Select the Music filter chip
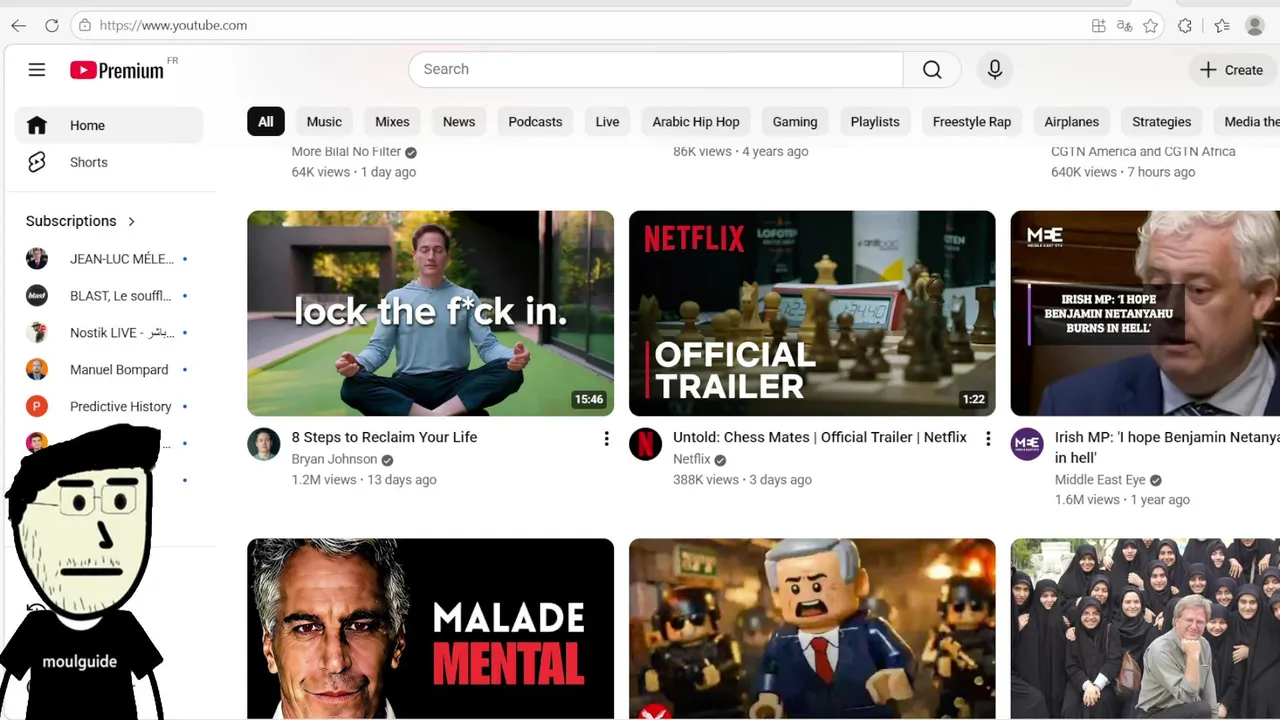 click(324, 122)
